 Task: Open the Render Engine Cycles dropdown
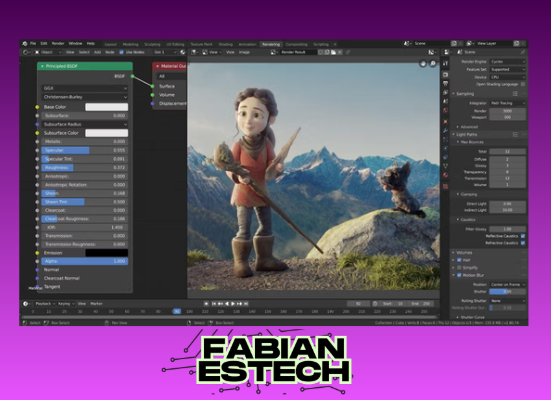pyautogui.click(x=507, y=62)
